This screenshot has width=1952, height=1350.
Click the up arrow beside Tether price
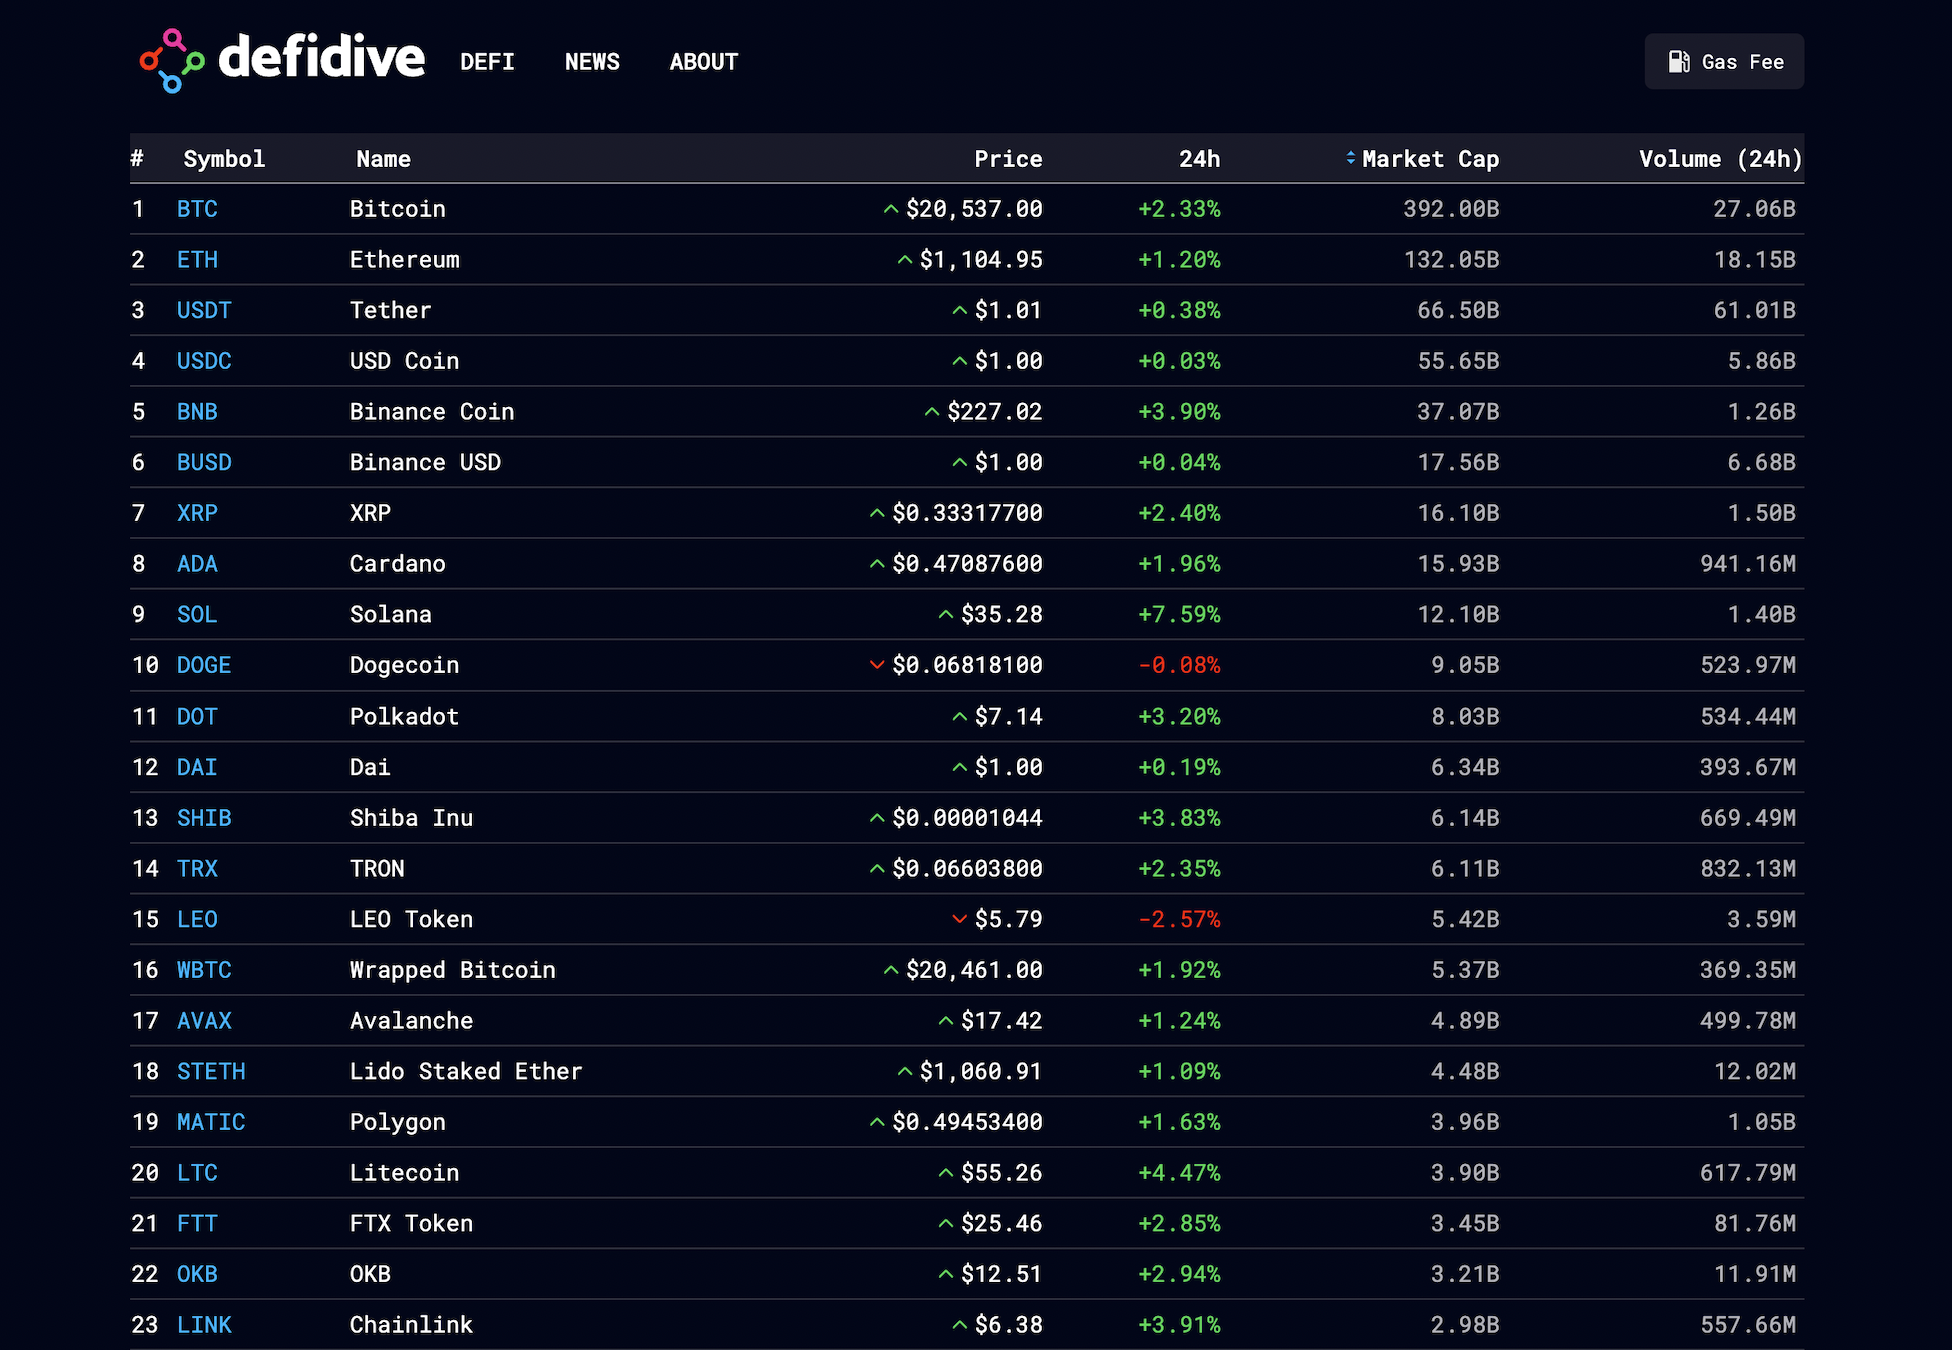coord(960,310)
